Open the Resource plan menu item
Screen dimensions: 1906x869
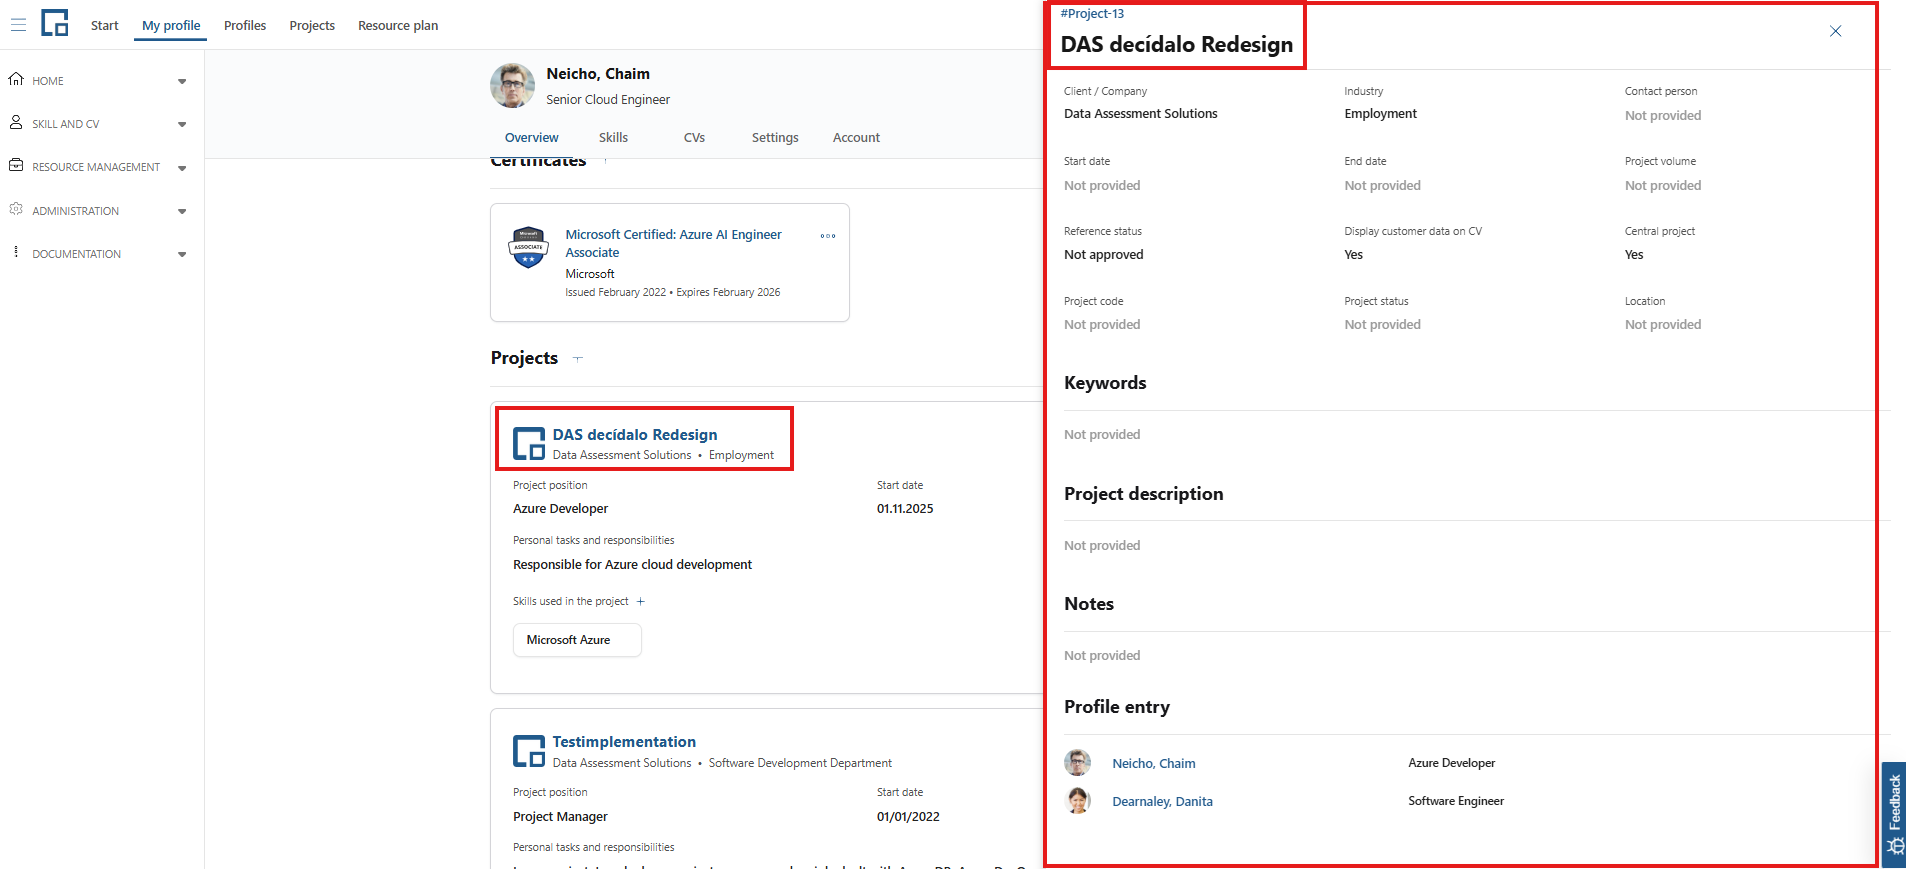(398, 25)
